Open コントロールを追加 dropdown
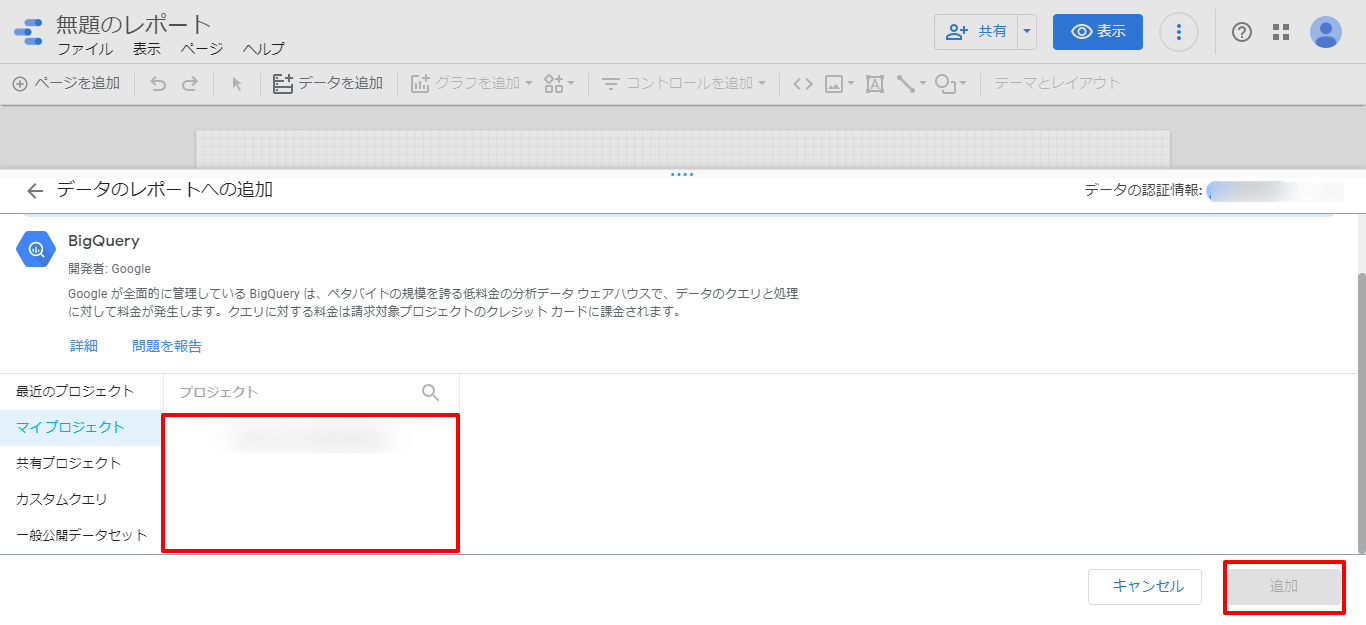 click(683, 84)
